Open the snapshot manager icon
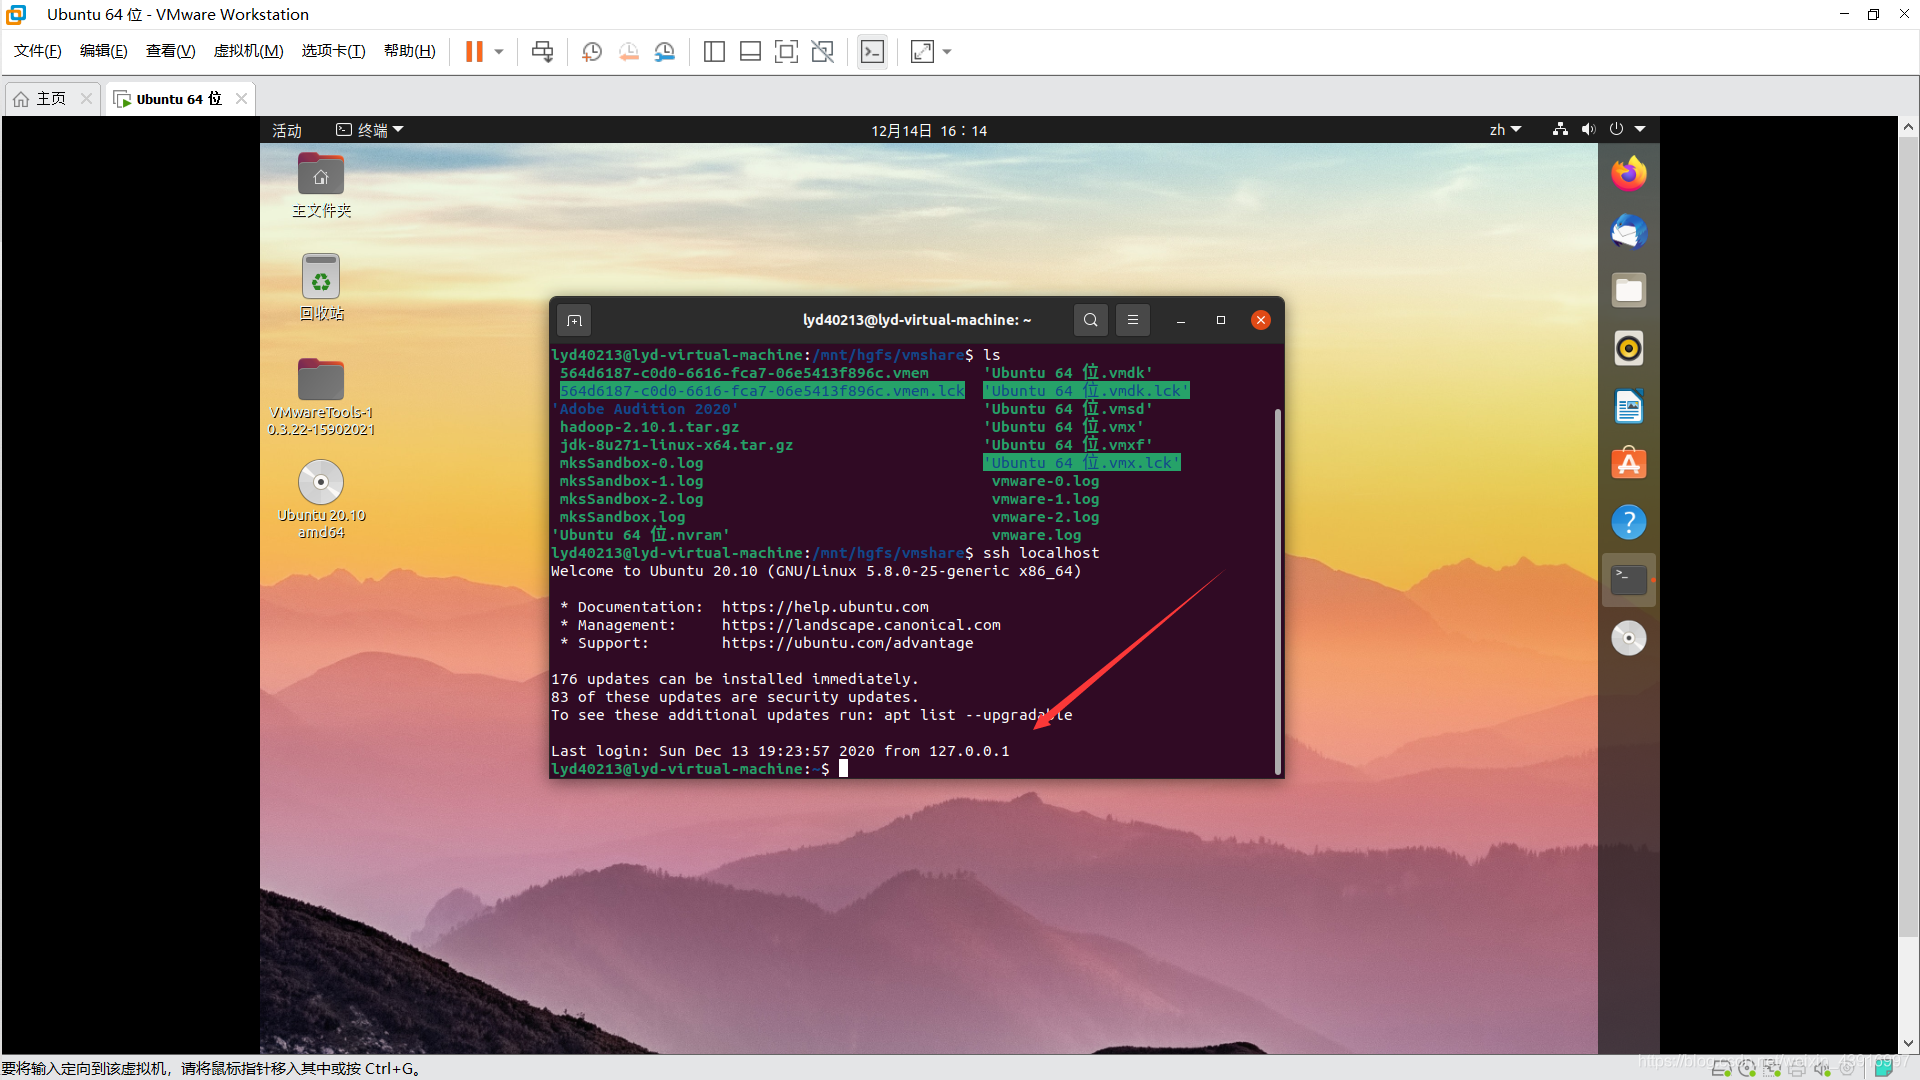1920x1080 pixels. tap(665, 52)
